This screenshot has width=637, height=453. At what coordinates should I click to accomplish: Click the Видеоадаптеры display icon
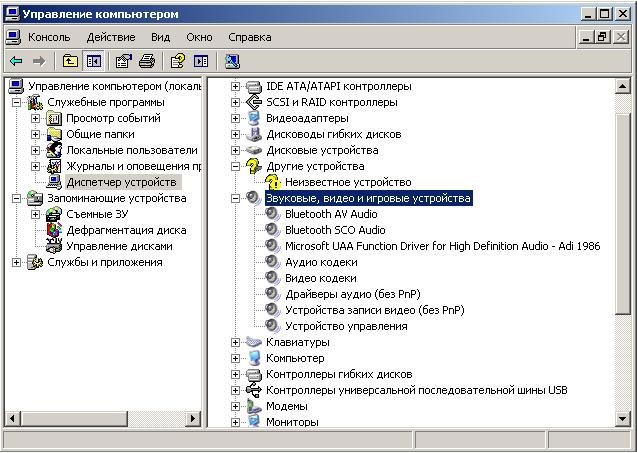coord(254,118)
